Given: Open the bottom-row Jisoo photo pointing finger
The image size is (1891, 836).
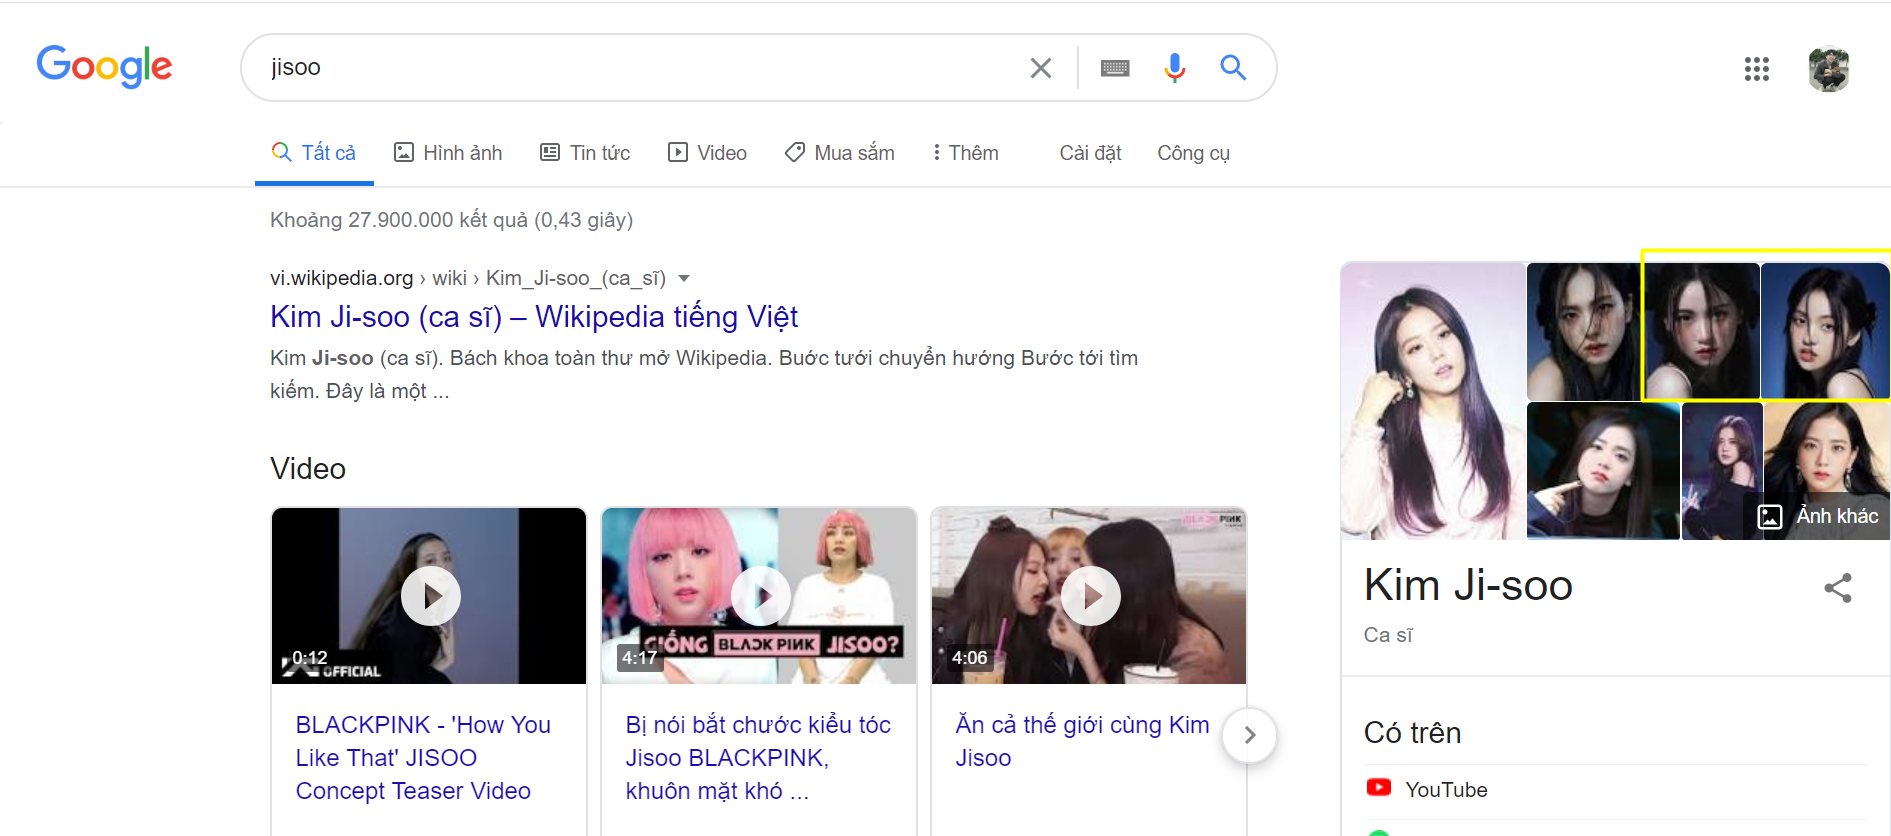Looking at the screenshot, I should (x=1603, y=471).
